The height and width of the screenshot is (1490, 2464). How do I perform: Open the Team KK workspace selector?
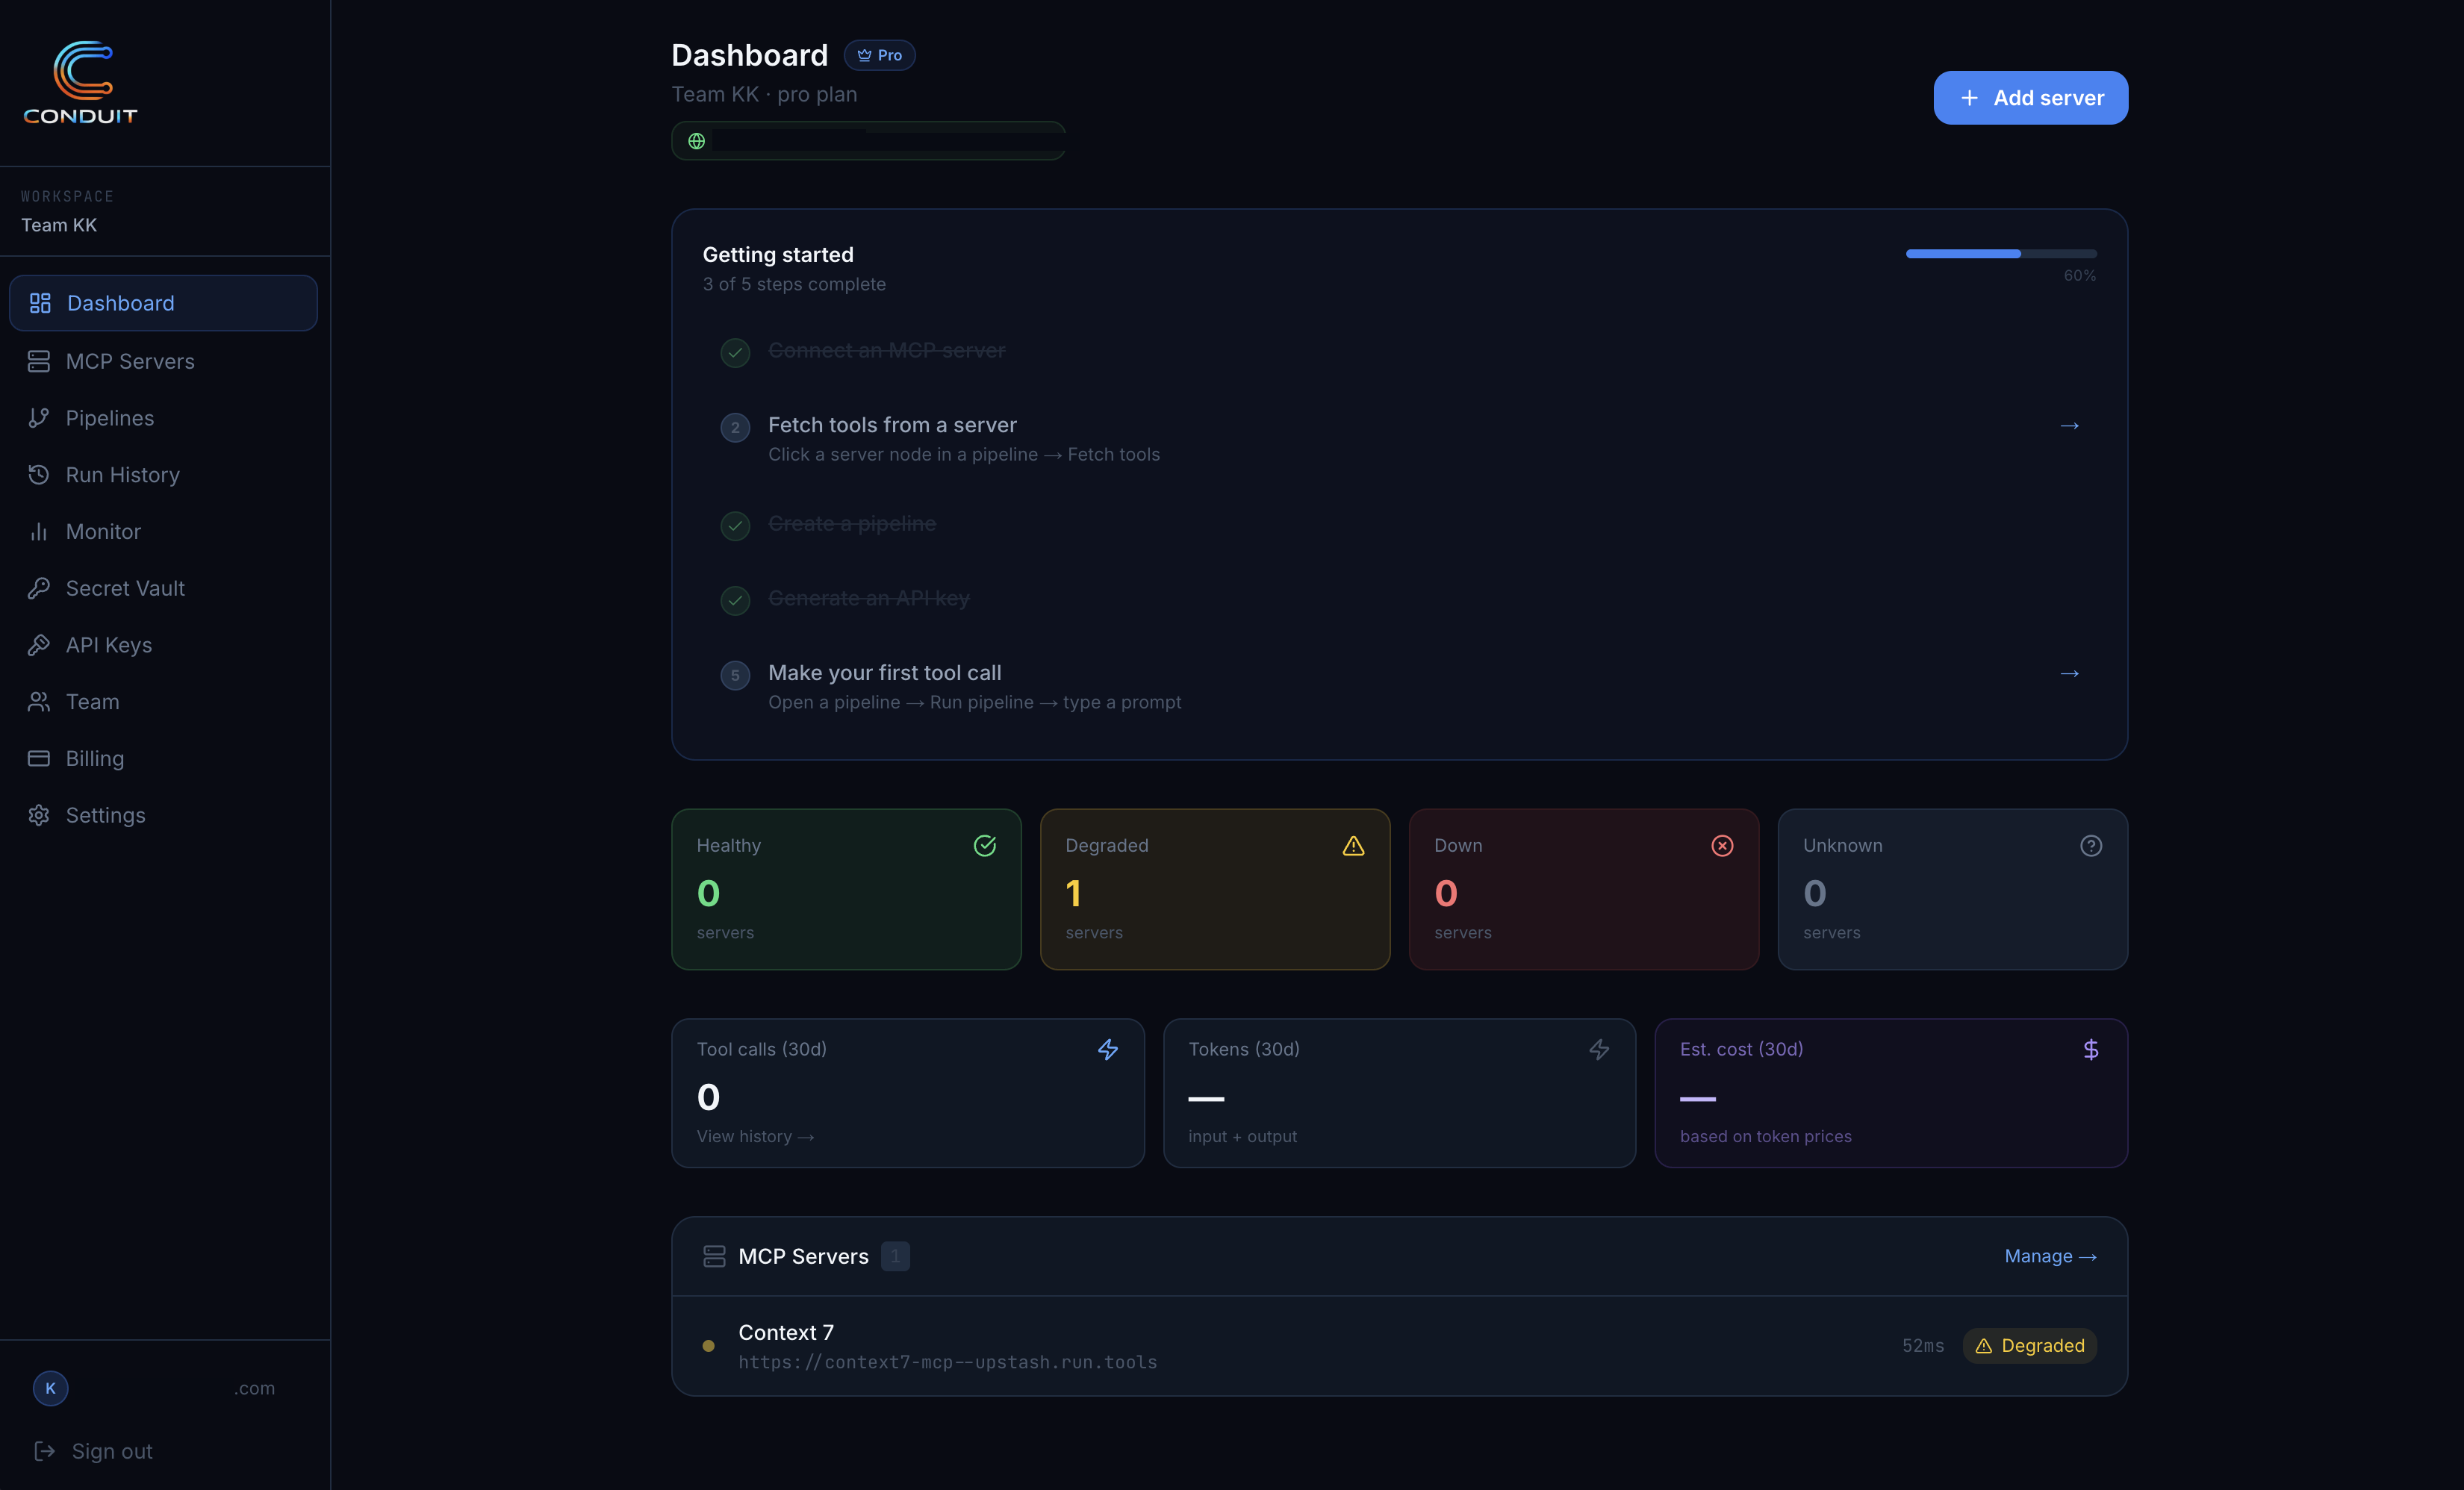point(60,225)
